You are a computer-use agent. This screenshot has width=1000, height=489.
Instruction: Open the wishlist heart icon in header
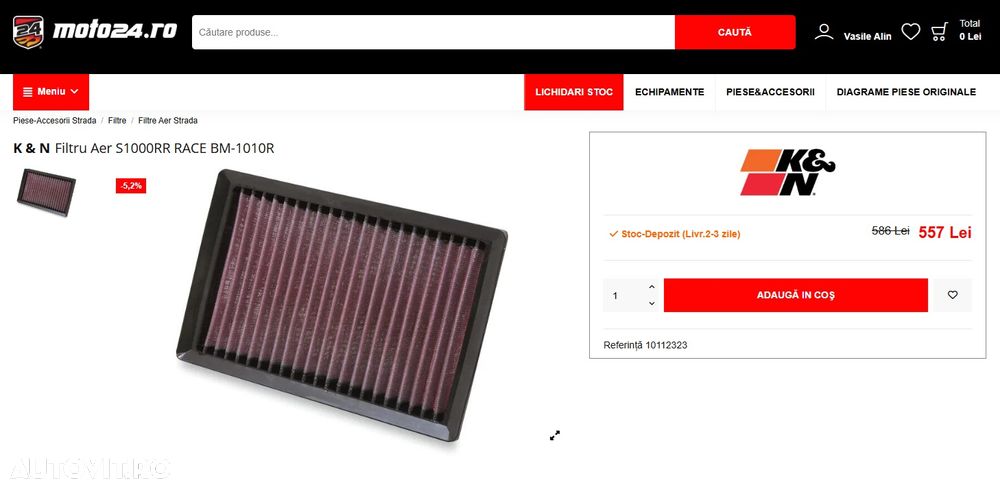click(x=911, y=31)
